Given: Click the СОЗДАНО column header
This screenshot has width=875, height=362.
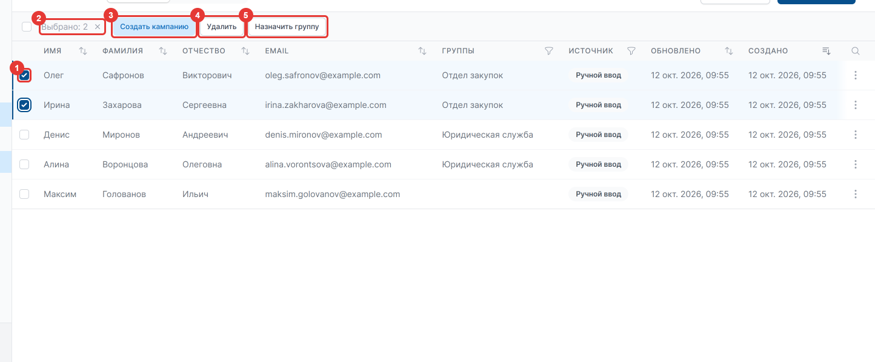Looking at the screenshot, I should [x=768, y=51].
